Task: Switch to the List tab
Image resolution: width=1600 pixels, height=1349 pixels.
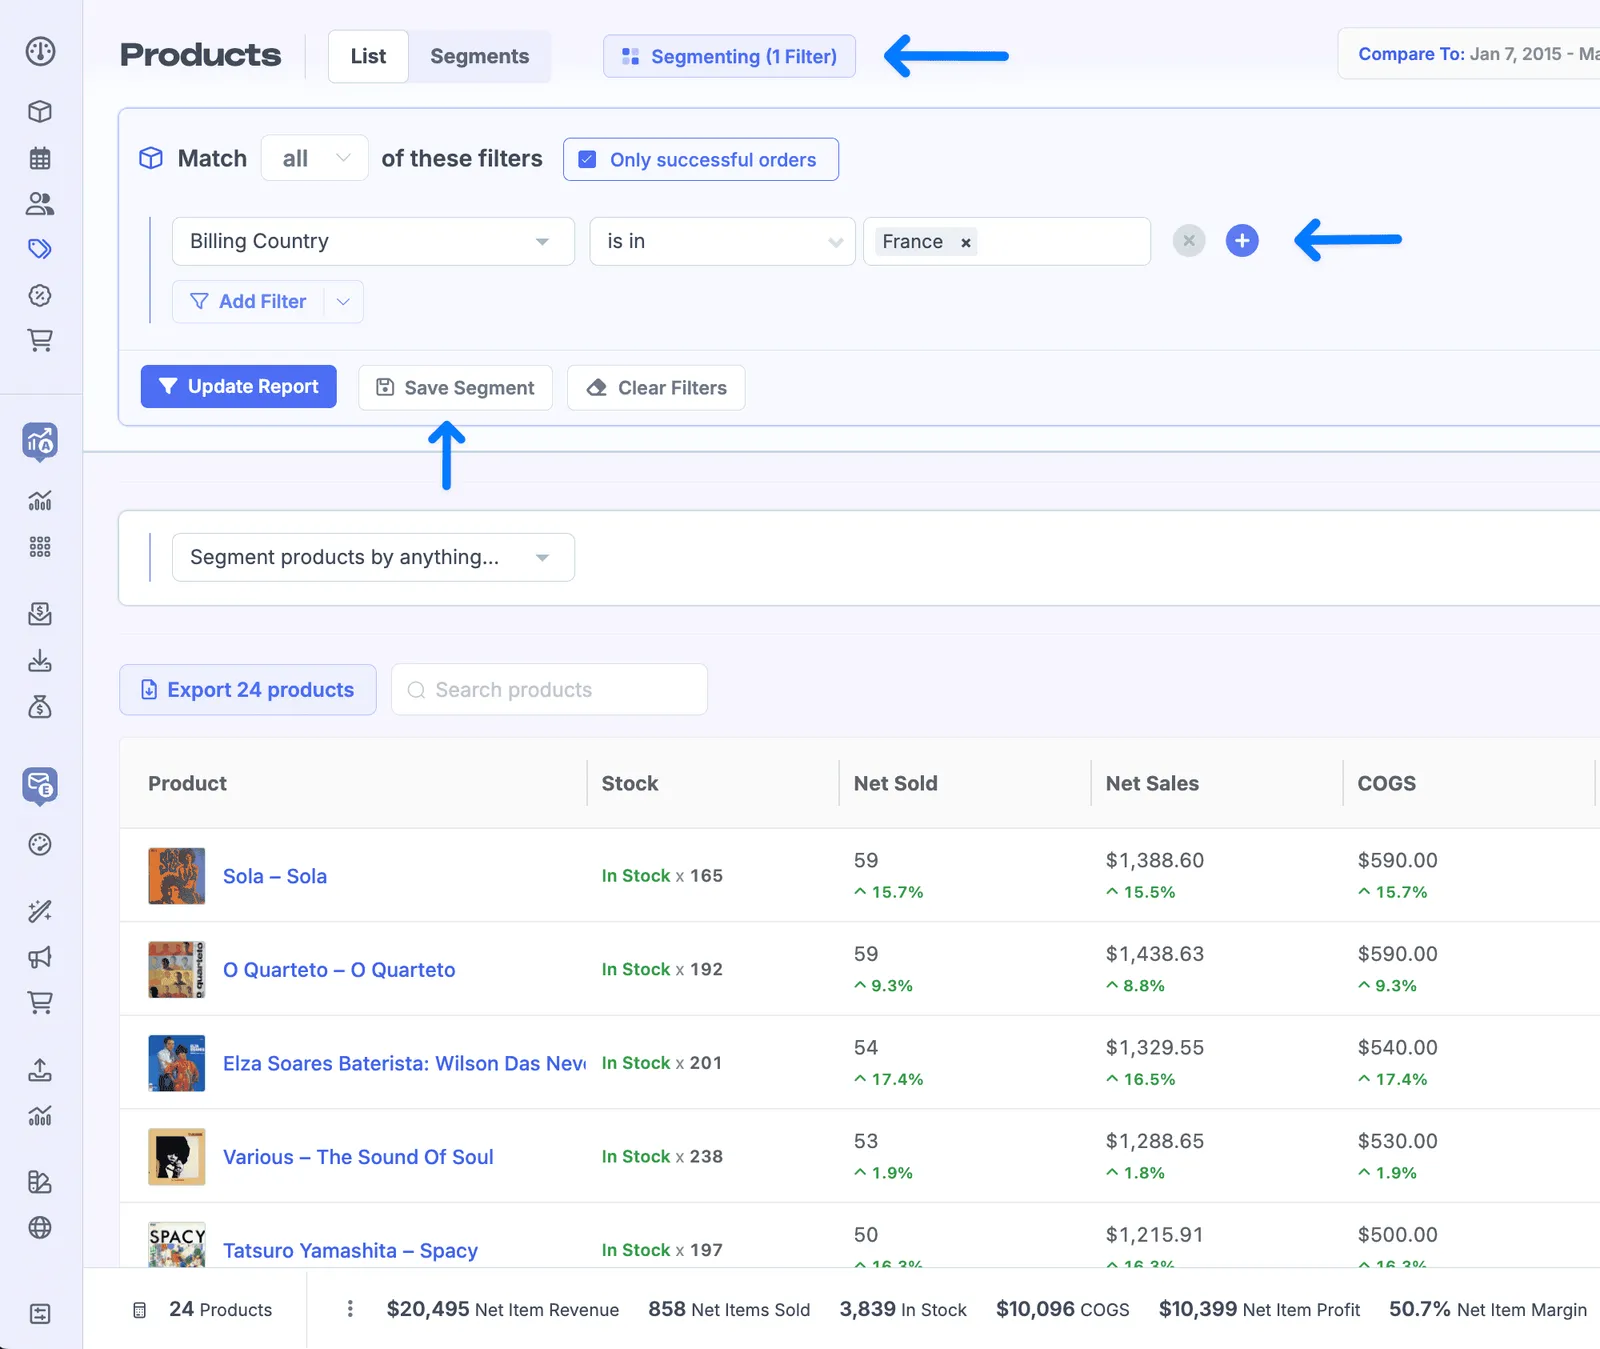Action: click(368, 56)
